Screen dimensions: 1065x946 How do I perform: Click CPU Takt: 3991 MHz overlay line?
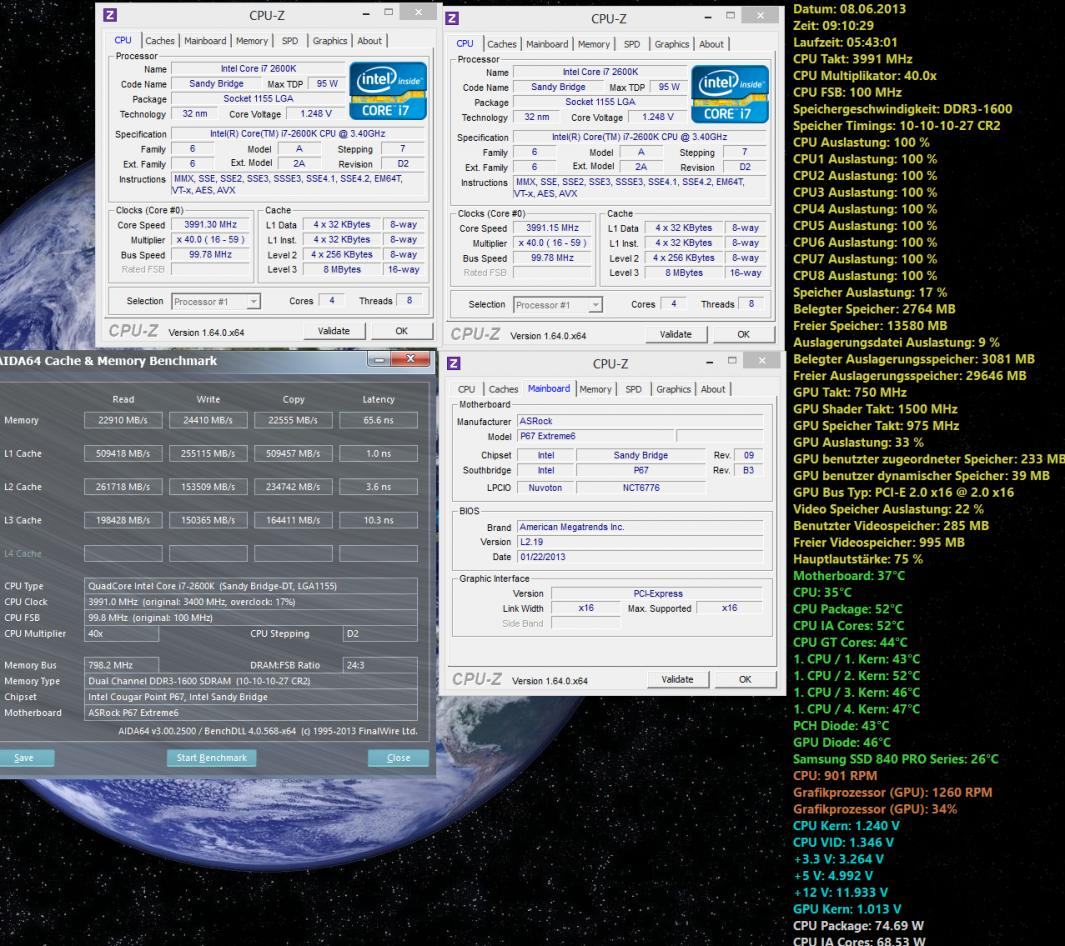click(852, 59)
